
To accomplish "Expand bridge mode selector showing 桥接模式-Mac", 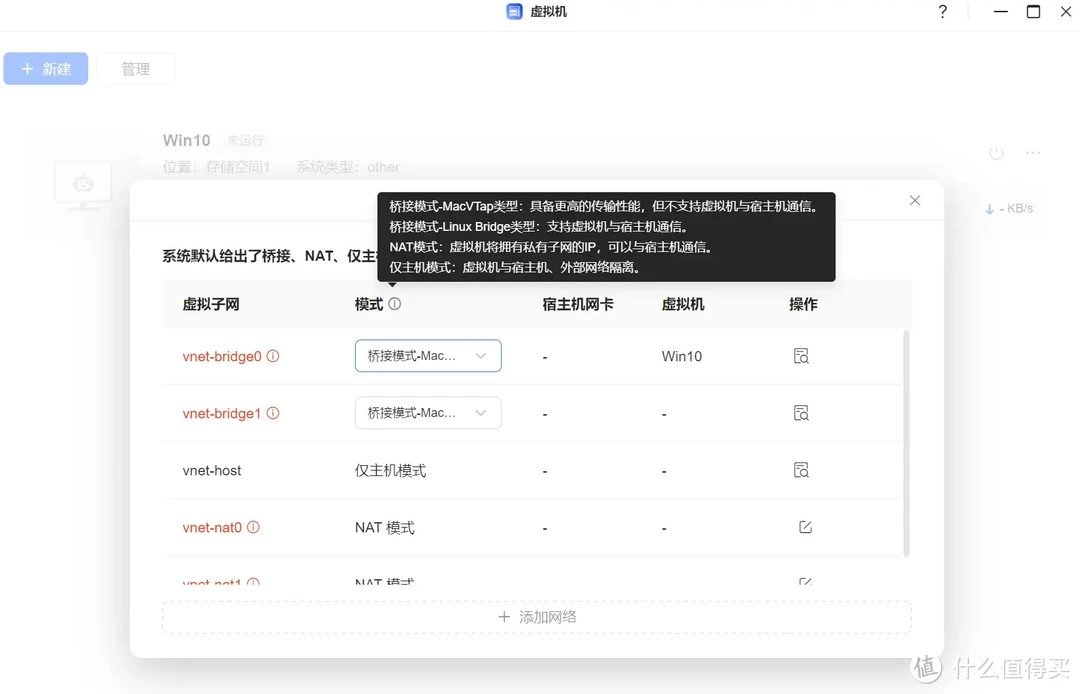I will point(427,356).
